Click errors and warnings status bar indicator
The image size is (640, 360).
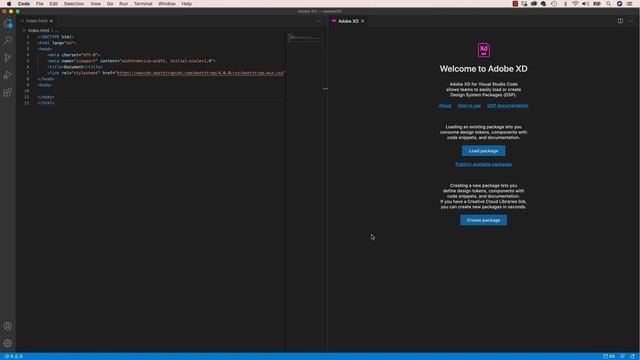coord(14,356)
